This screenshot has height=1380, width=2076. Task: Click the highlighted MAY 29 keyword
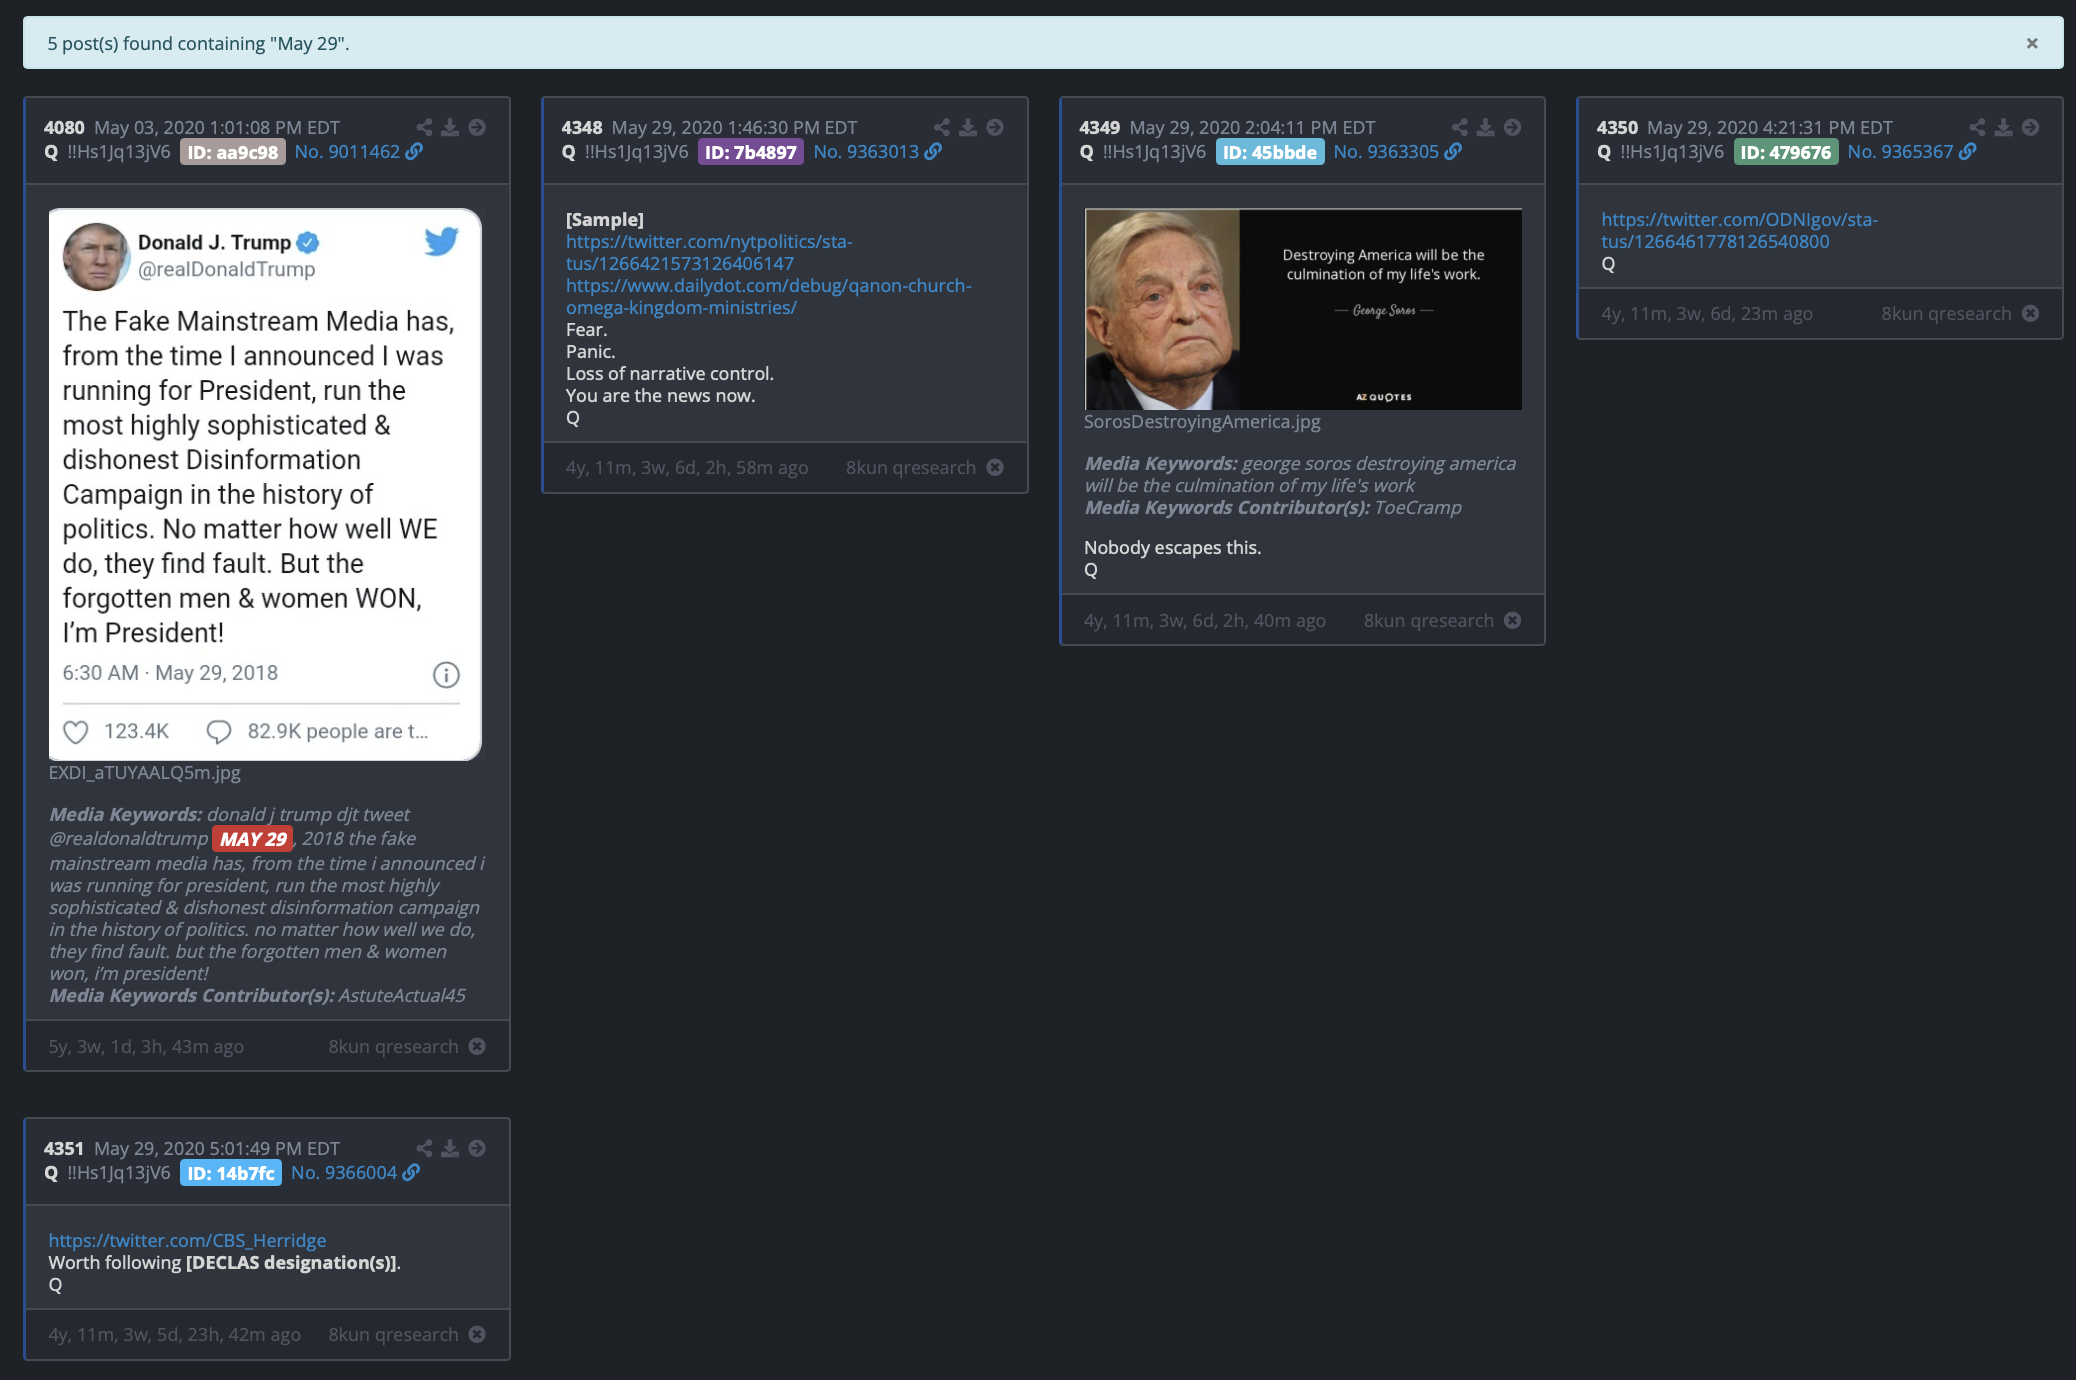(253, 839)
